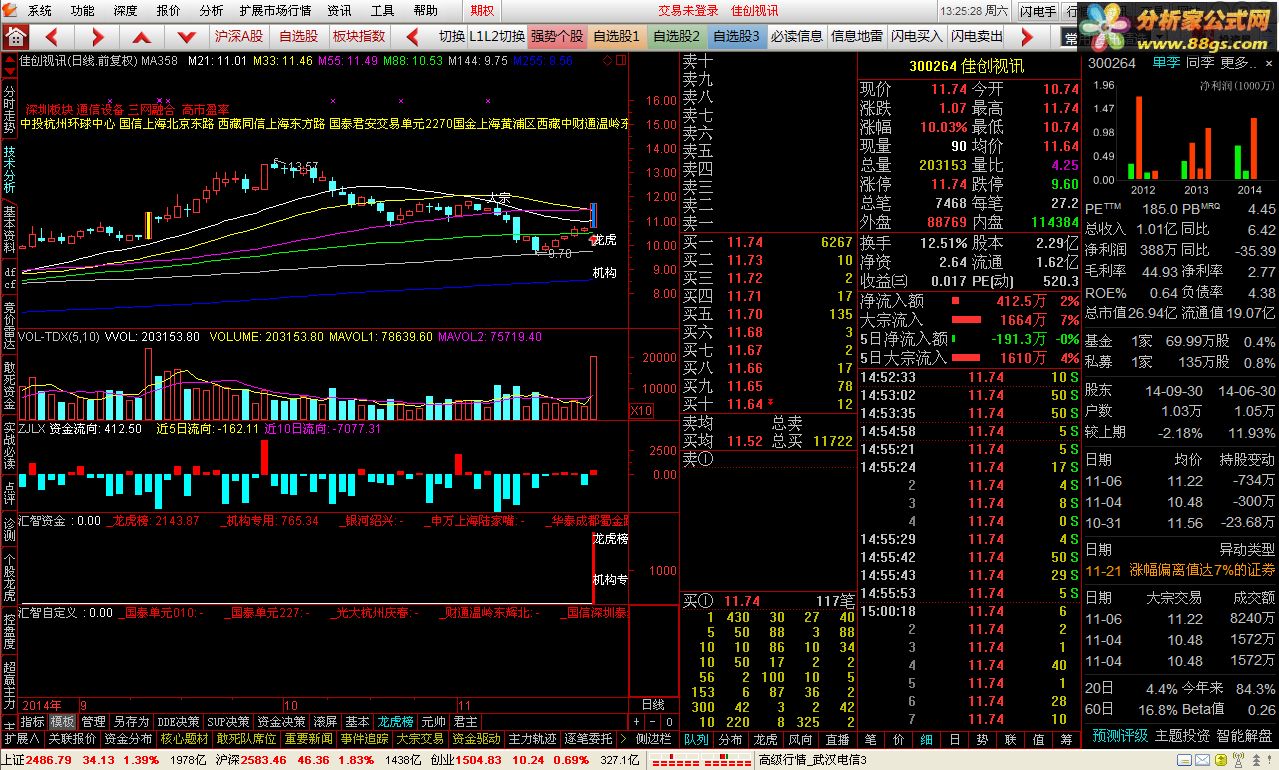Screen dimensions: 1279x770
Task: Zoom in chart with plus button
Action: click(637, 721)
